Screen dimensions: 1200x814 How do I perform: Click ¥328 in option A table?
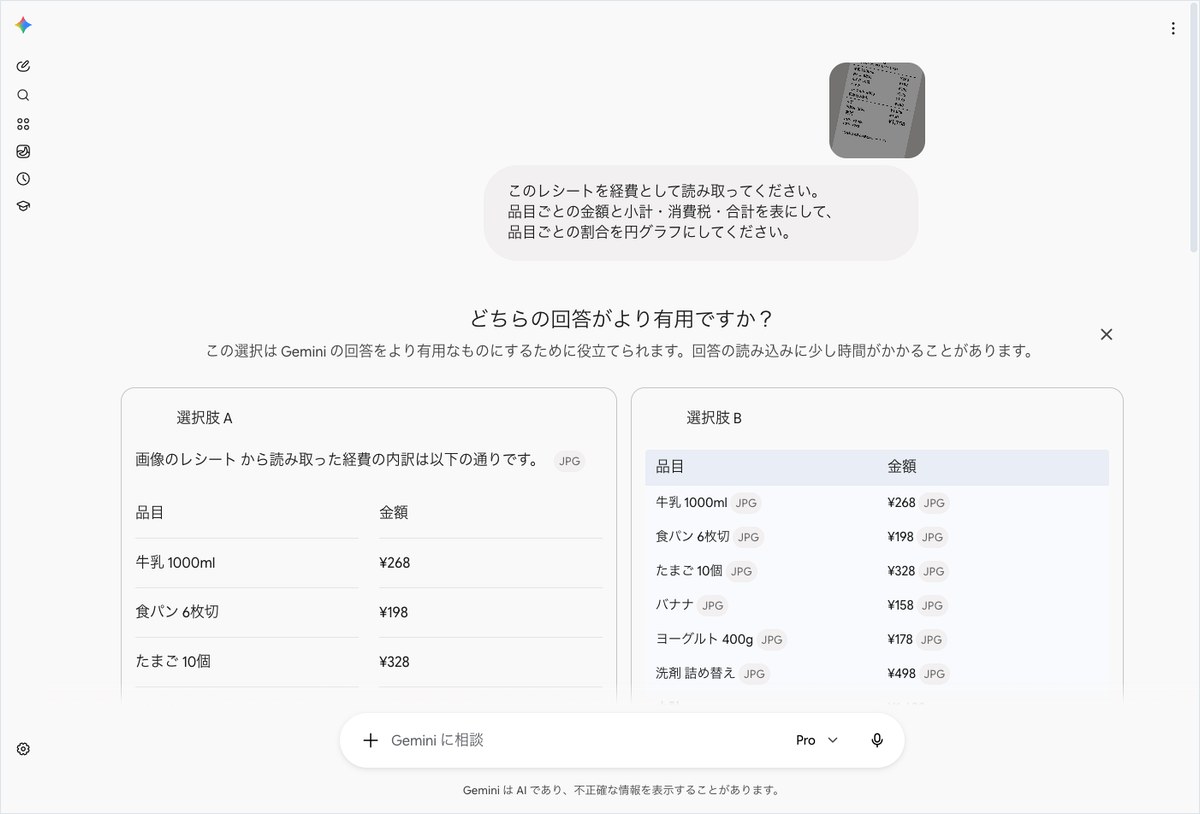click(395, 661)
